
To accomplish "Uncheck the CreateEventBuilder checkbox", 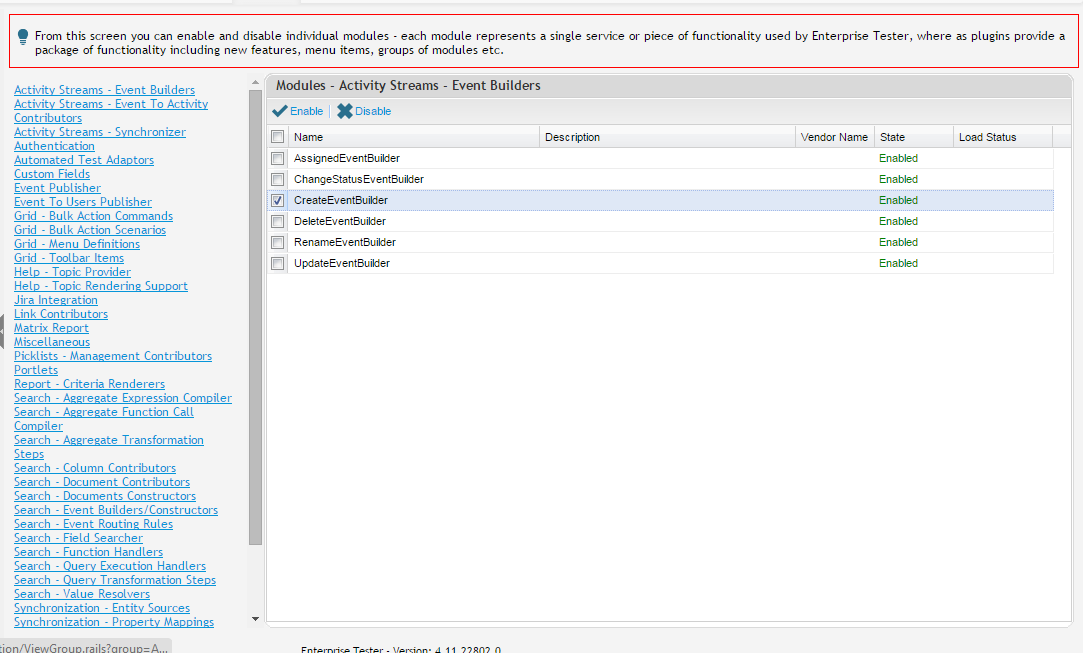I will click(x=278, y=200).
